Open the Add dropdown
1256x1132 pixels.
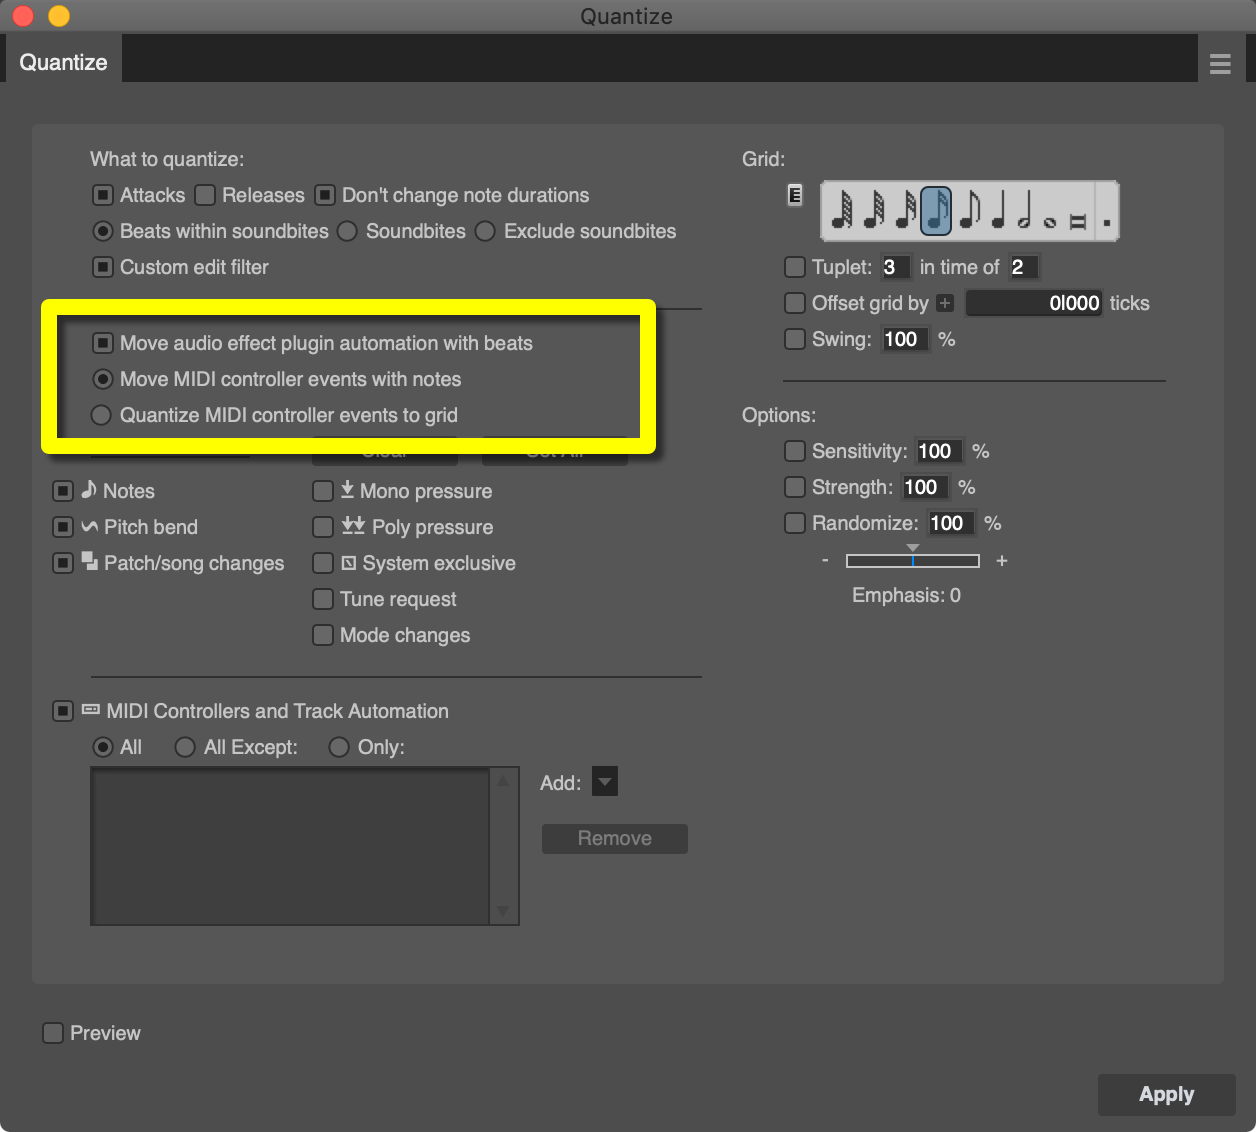click(x=604, y=781)
